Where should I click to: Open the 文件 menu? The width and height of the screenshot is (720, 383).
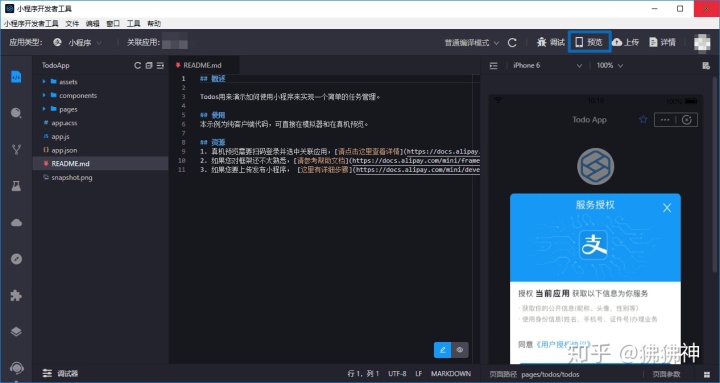tap(72, 23)
